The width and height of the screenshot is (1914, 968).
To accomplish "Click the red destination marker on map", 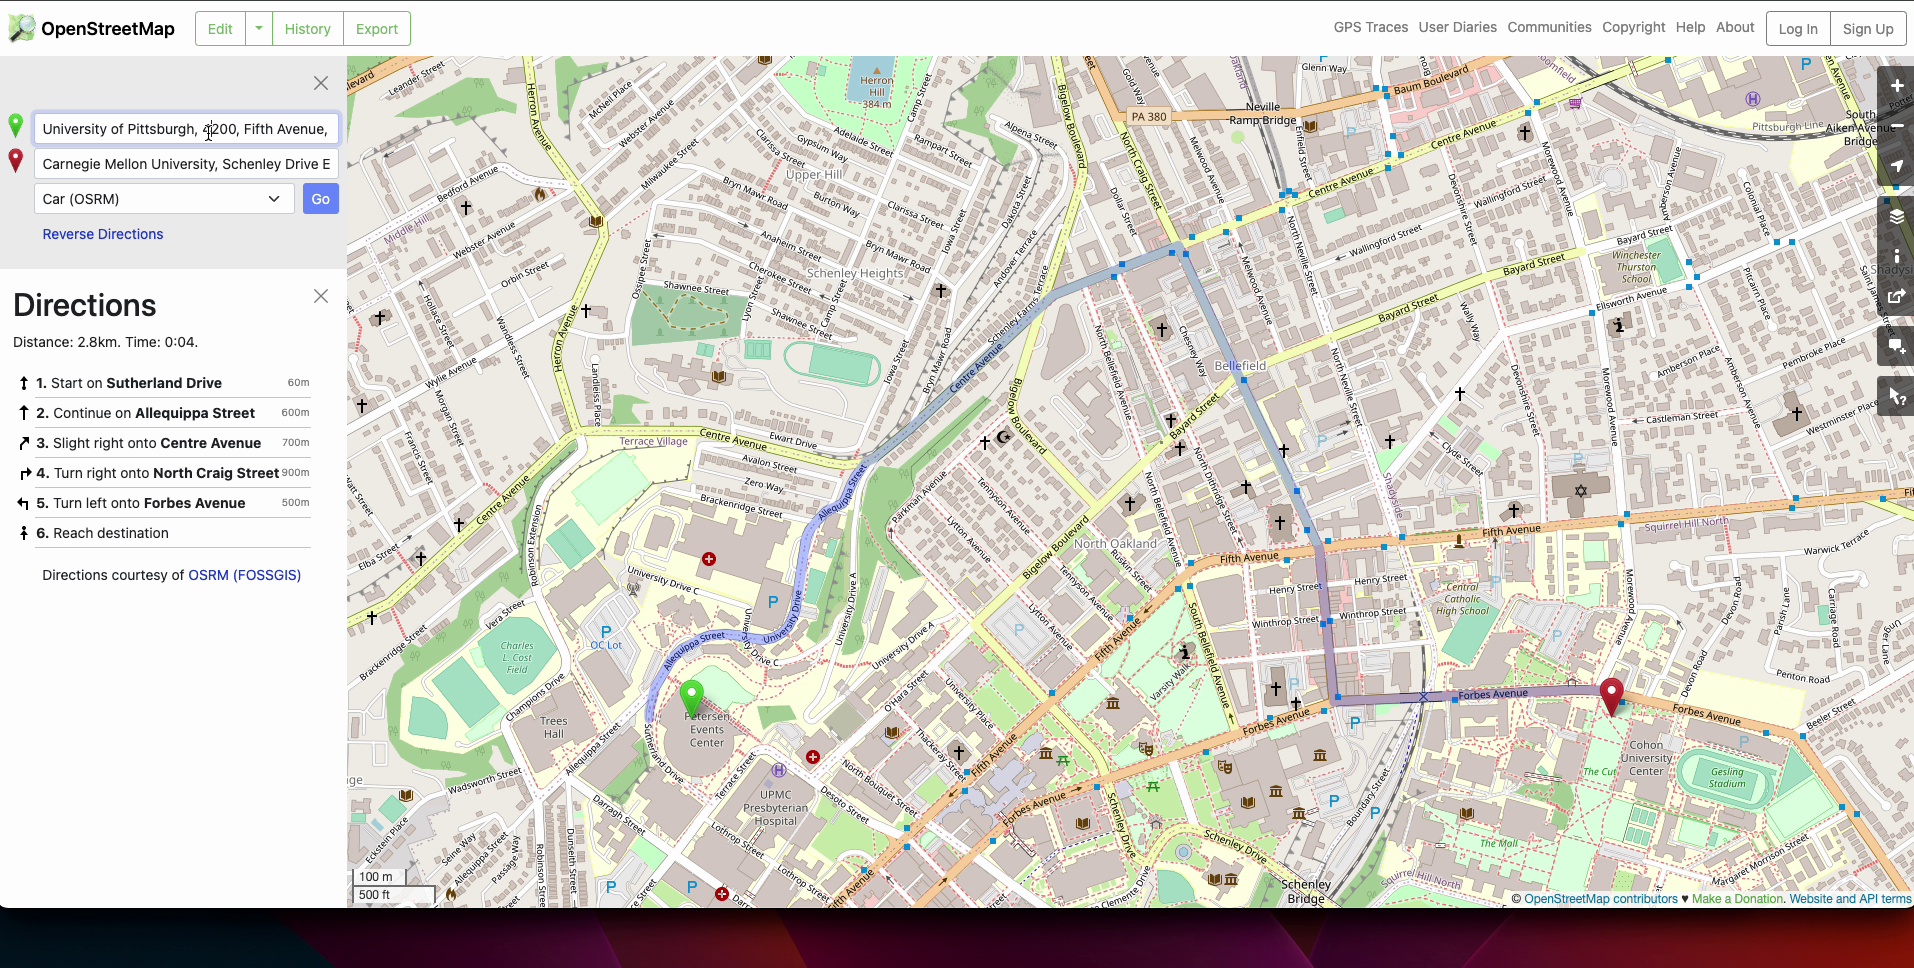I will (1610, 694).
